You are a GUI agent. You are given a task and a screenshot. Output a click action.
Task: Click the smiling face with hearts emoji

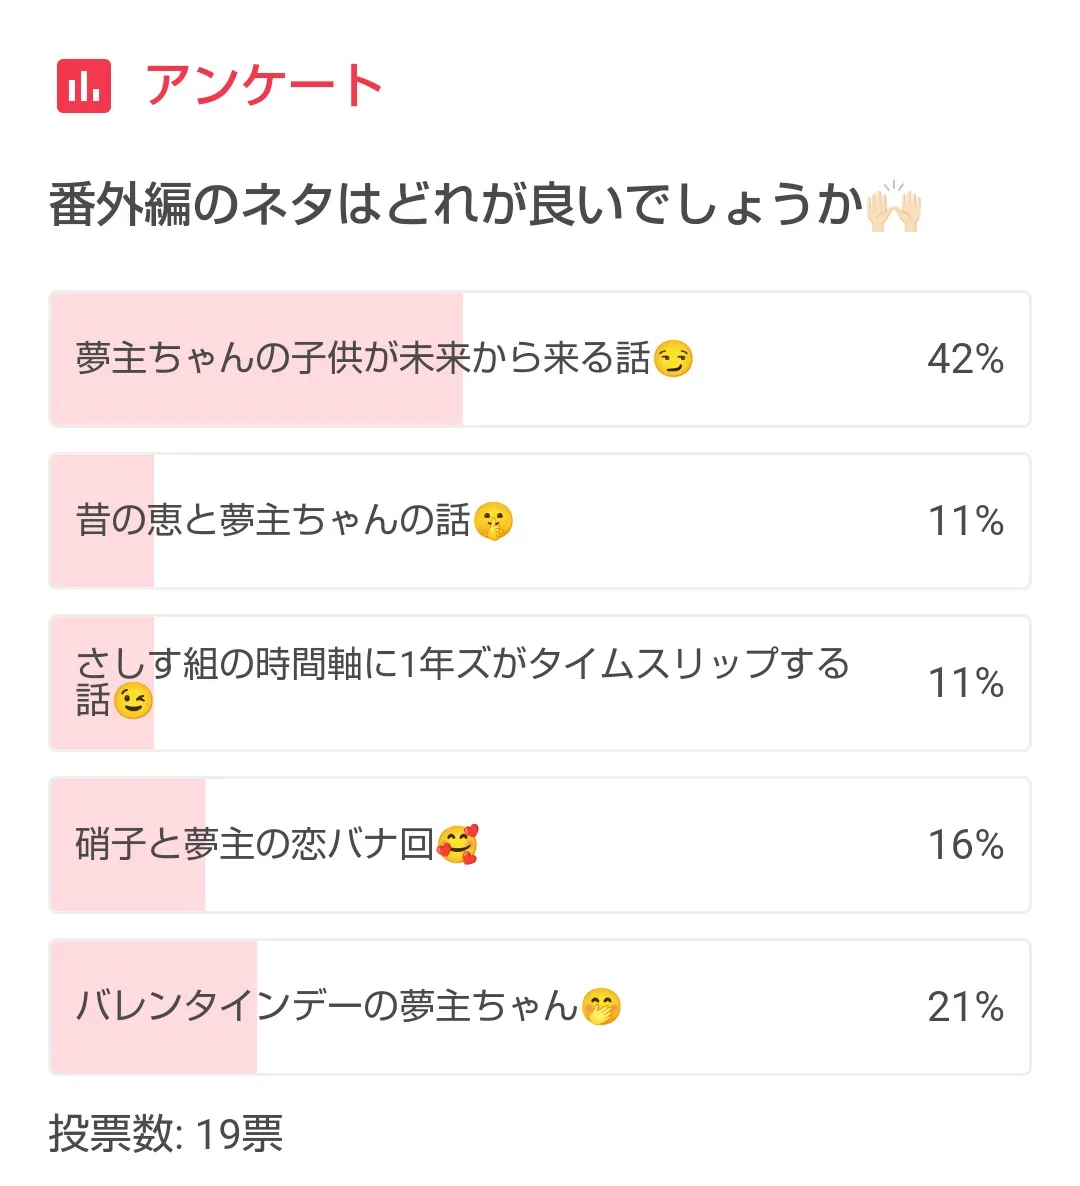(458, 845)
